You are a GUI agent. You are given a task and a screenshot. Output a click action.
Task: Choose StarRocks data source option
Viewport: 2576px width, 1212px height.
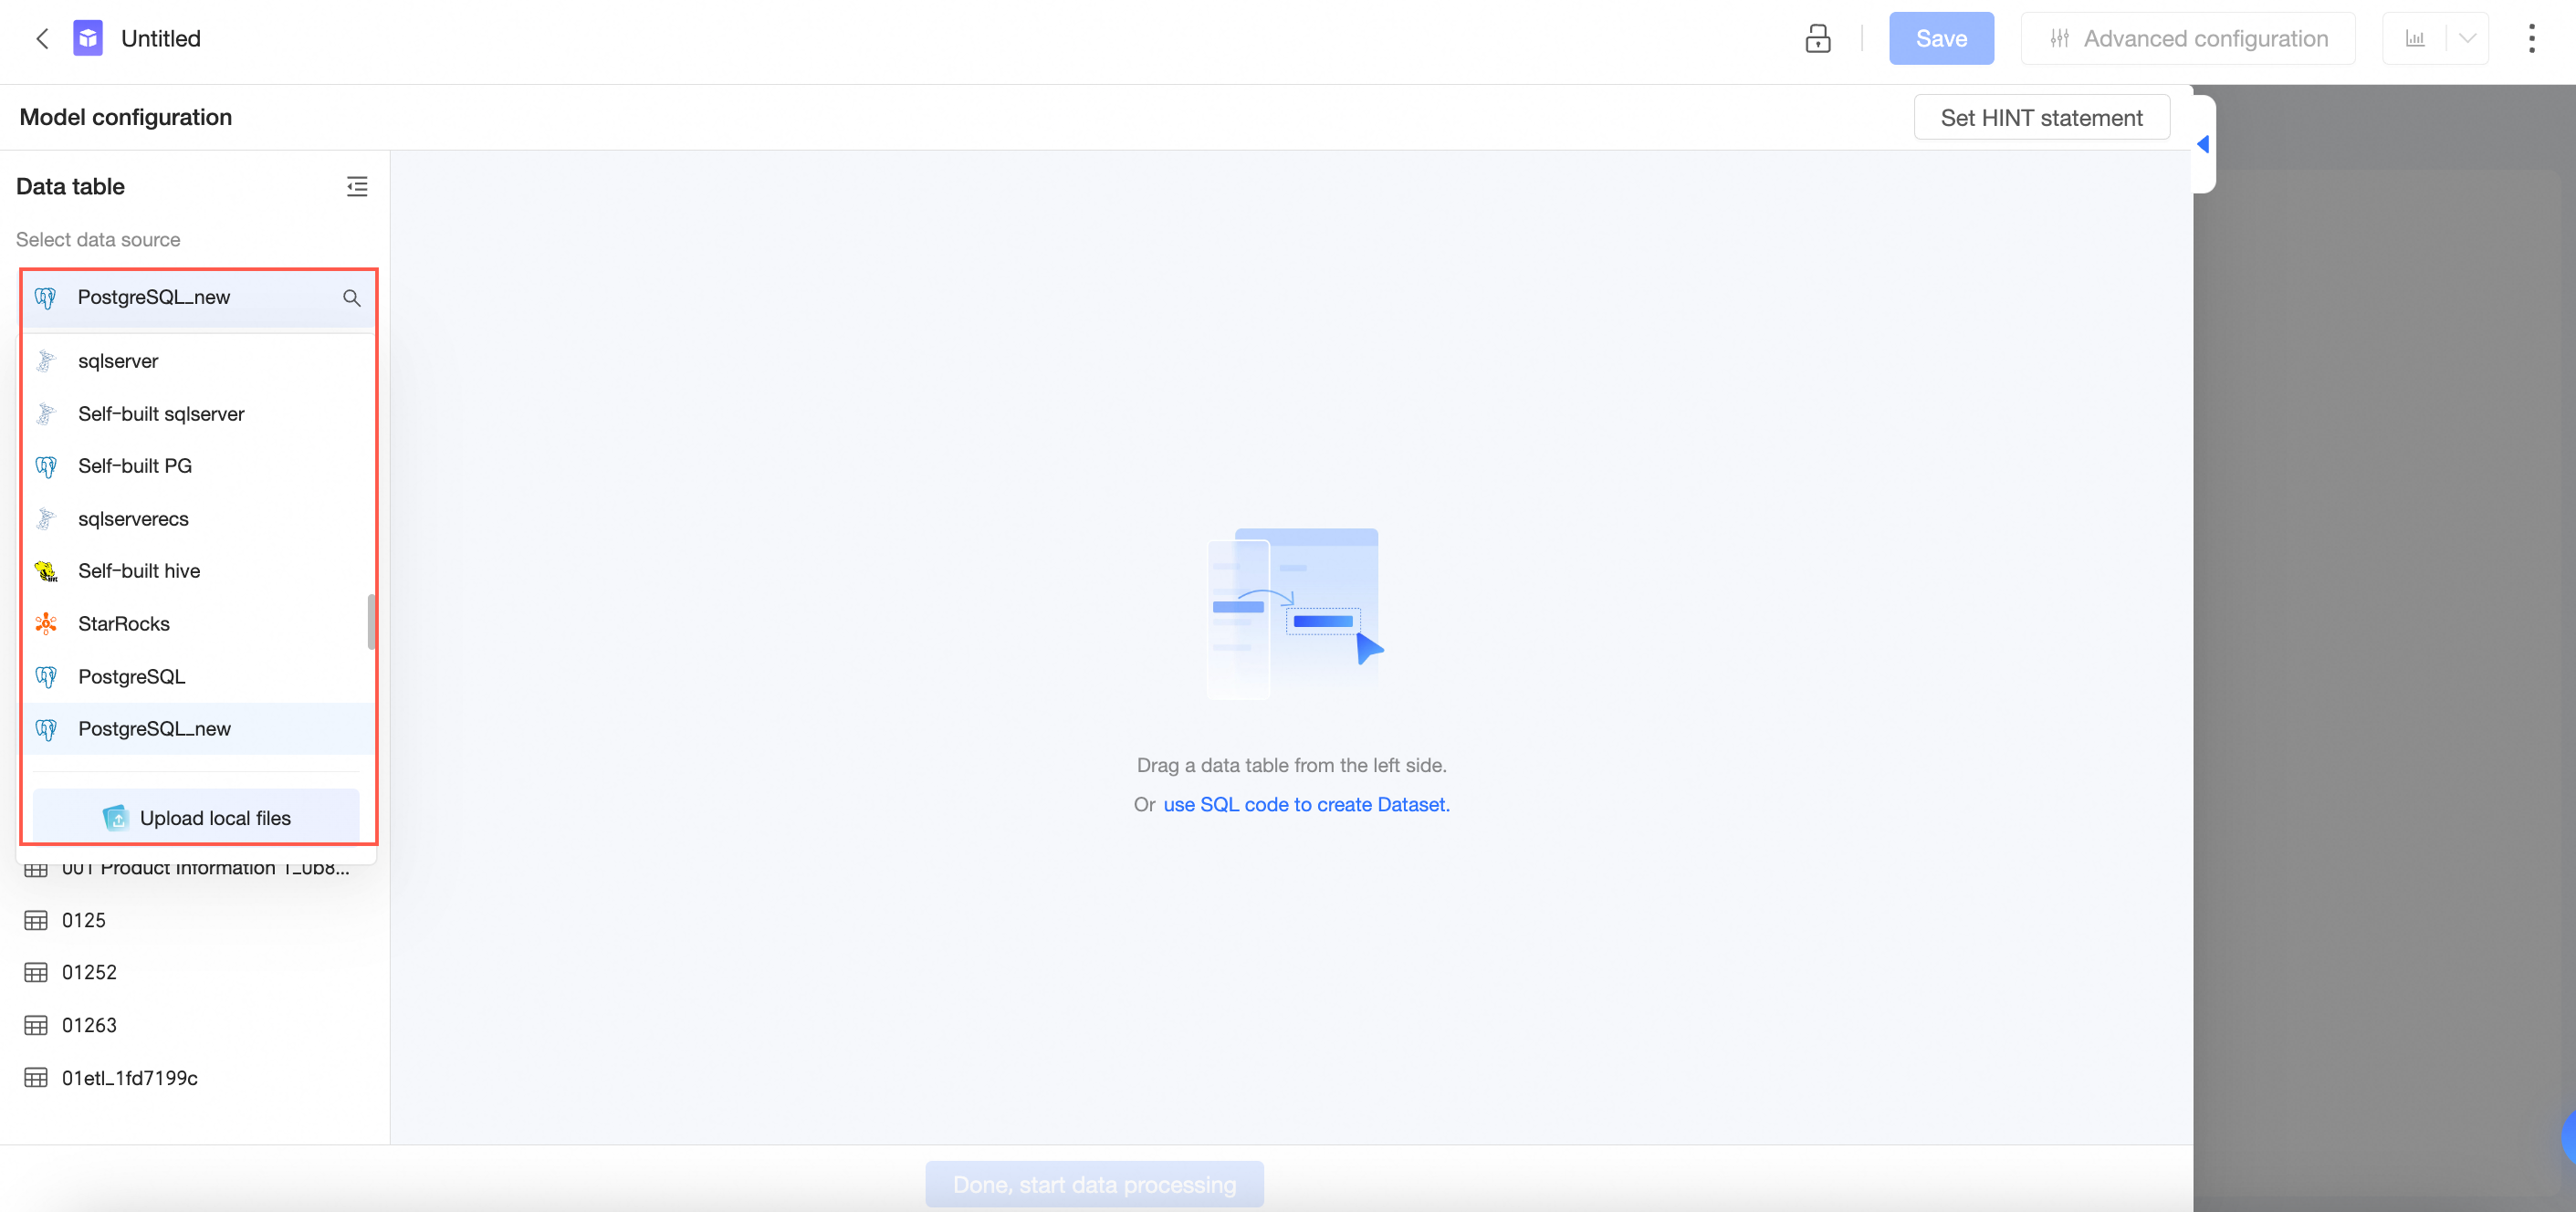(124, 624)
